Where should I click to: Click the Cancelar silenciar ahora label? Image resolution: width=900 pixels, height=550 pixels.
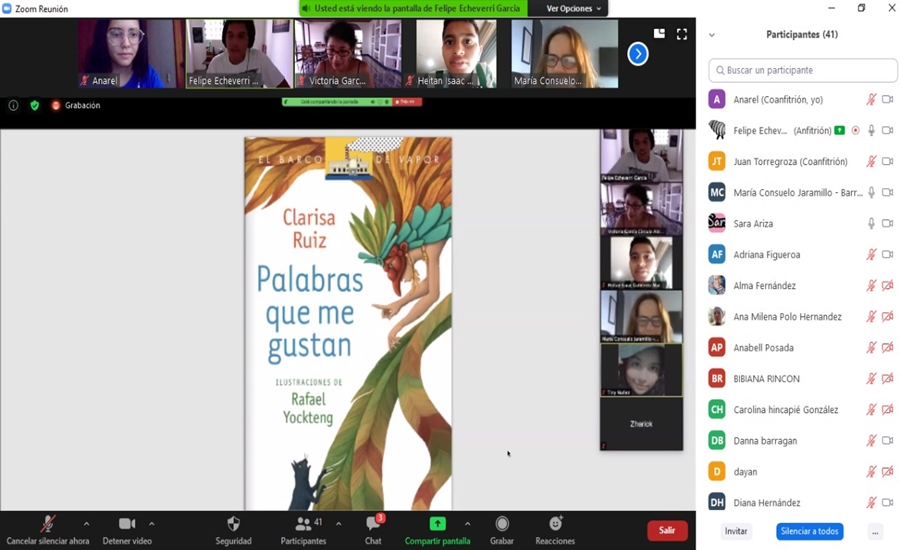coord(48,541)
